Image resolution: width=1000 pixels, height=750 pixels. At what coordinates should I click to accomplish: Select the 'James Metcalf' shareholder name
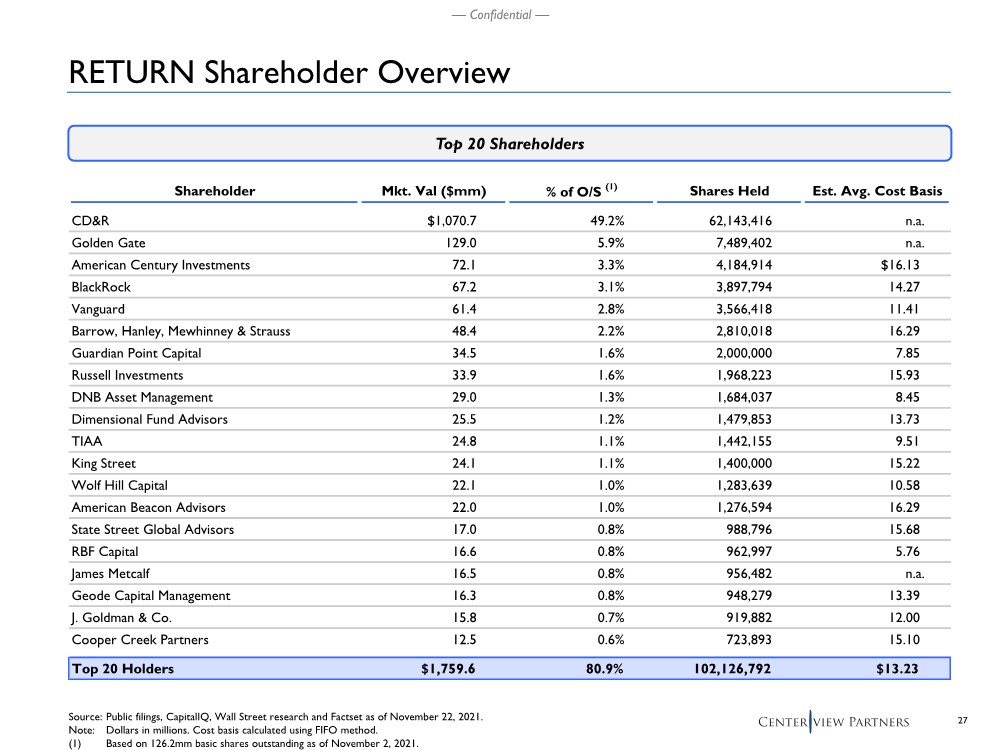pos(110,573)
